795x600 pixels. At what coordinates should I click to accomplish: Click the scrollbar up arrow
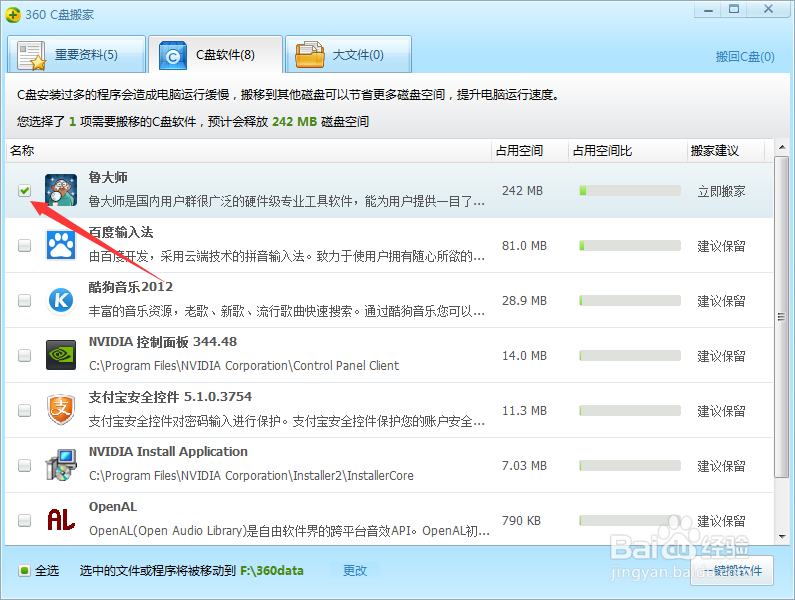[x=782, y=148]
